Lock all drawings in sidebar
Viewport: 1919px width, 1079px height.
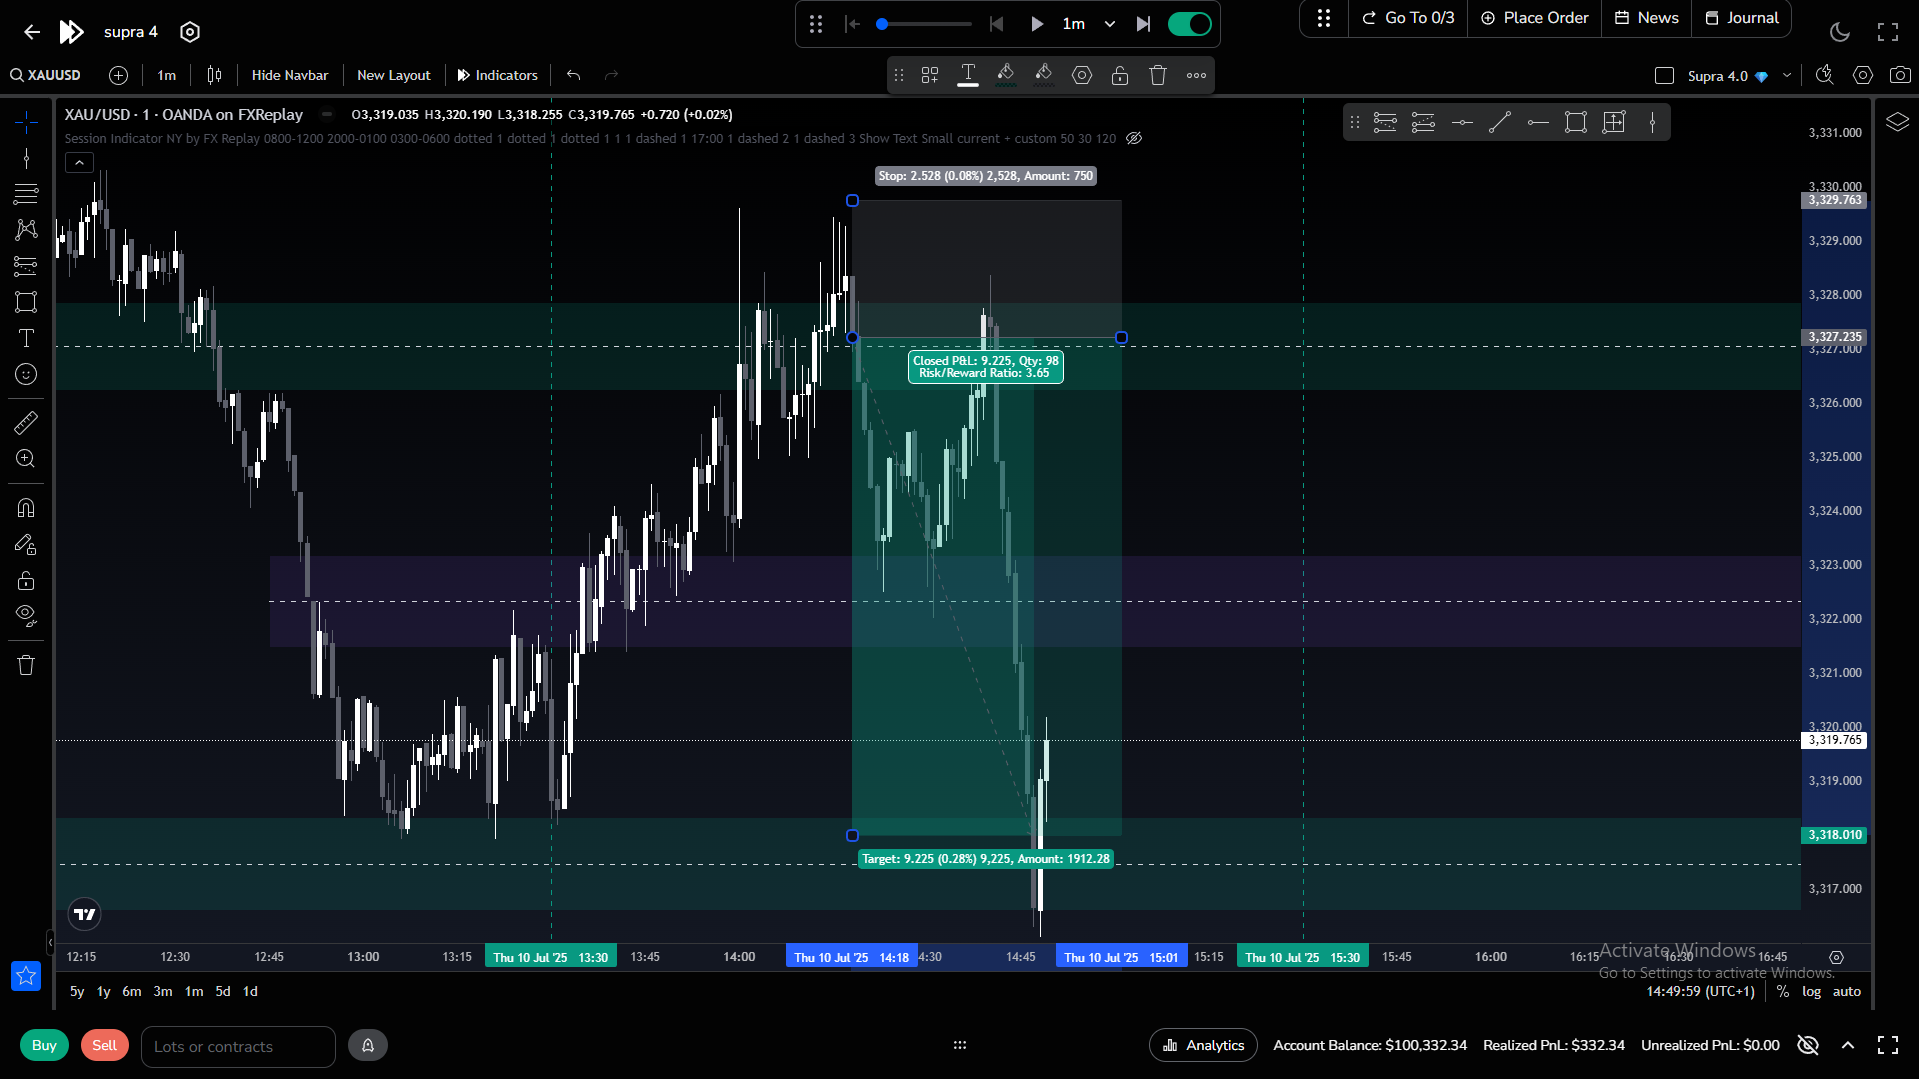pyautogui.click(x=26, y=581)
